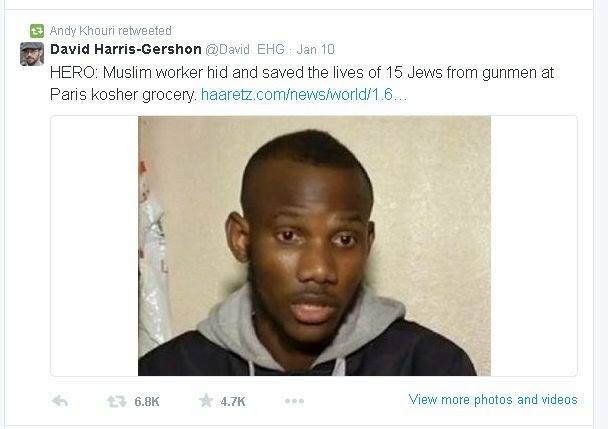608x429 pixels.
Task: Favorite the tweet with the star icon
Action: [x=206, y=400]
